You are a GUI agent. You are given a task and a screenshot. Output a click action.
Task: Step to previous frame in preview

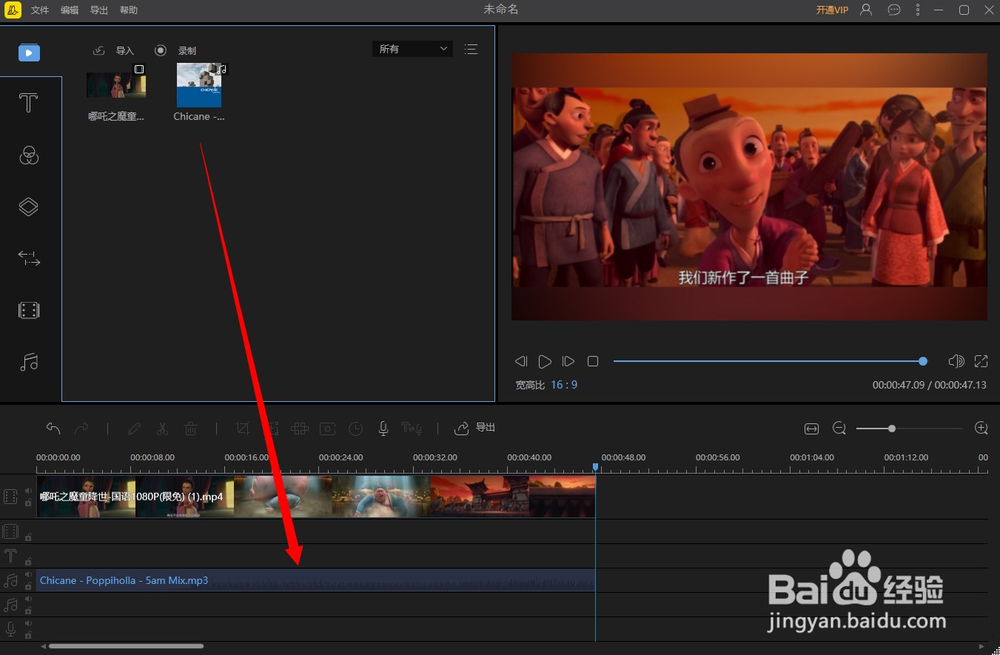click(x=521, y=362)
